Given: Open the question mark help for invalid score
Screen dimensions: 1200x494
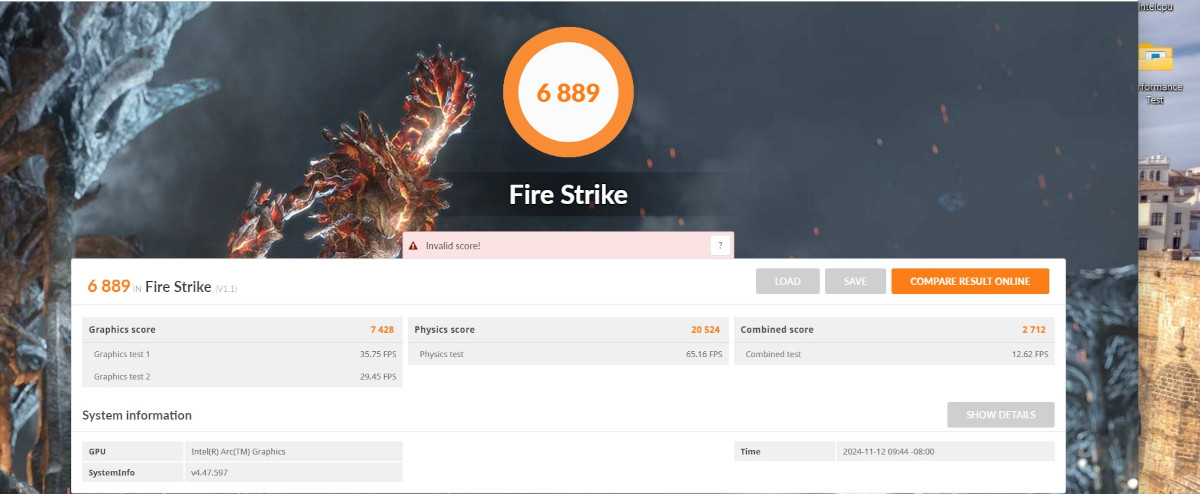Looking at the screenshot, I should tap(719, 245).
